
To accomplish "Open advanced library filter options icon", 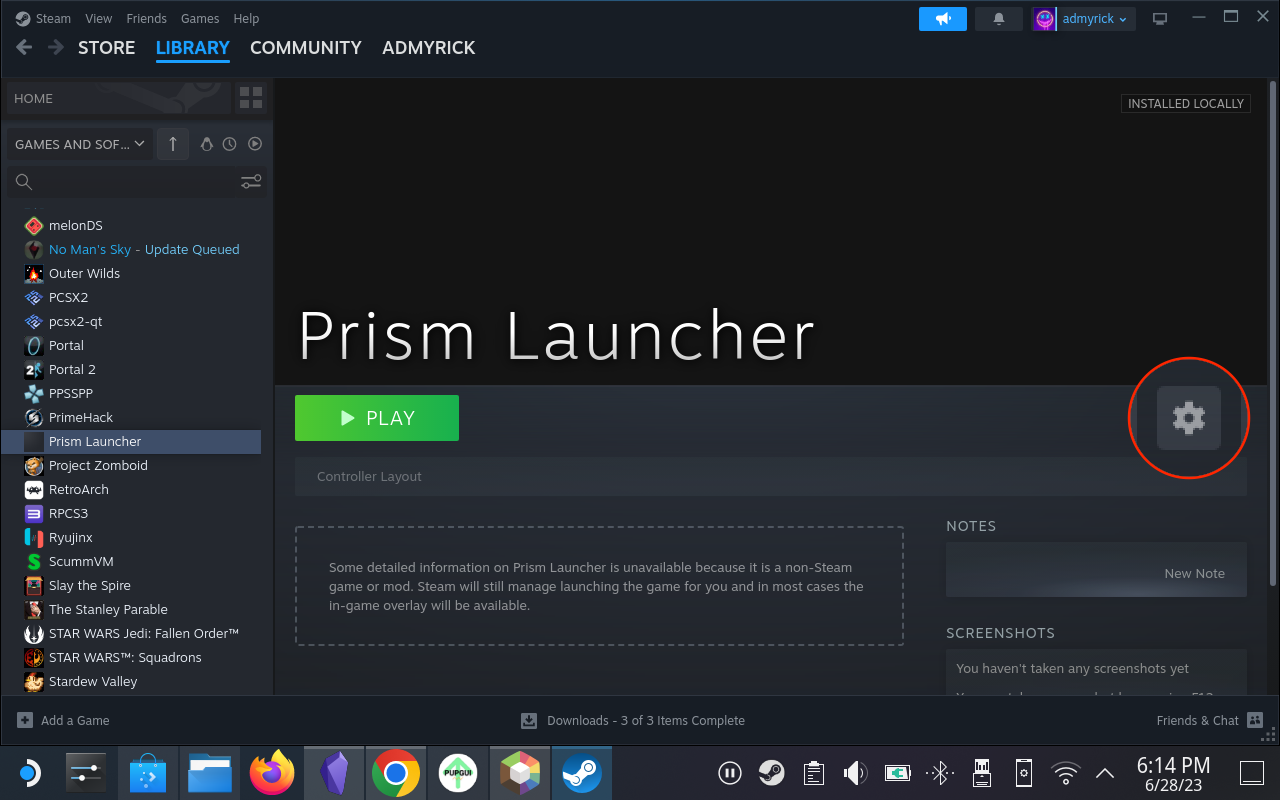I will coord(250,182).
